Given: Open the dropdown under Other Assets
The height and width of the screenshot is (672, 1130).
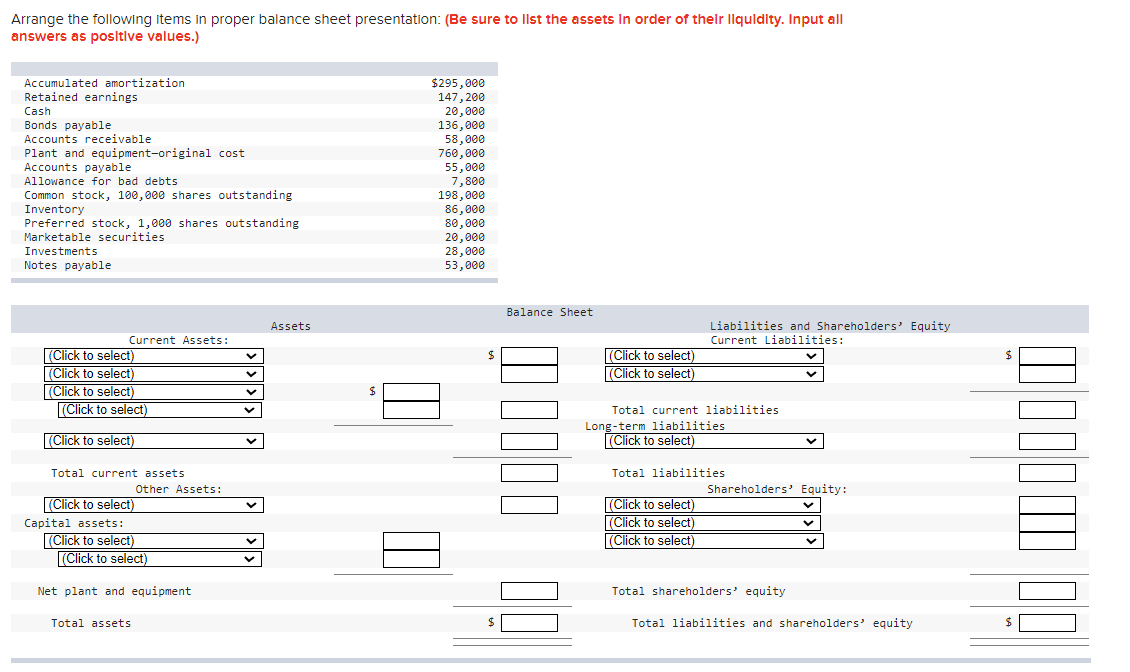Looking at the screenshot, I should pyautogui.click(x=153, y=504).
